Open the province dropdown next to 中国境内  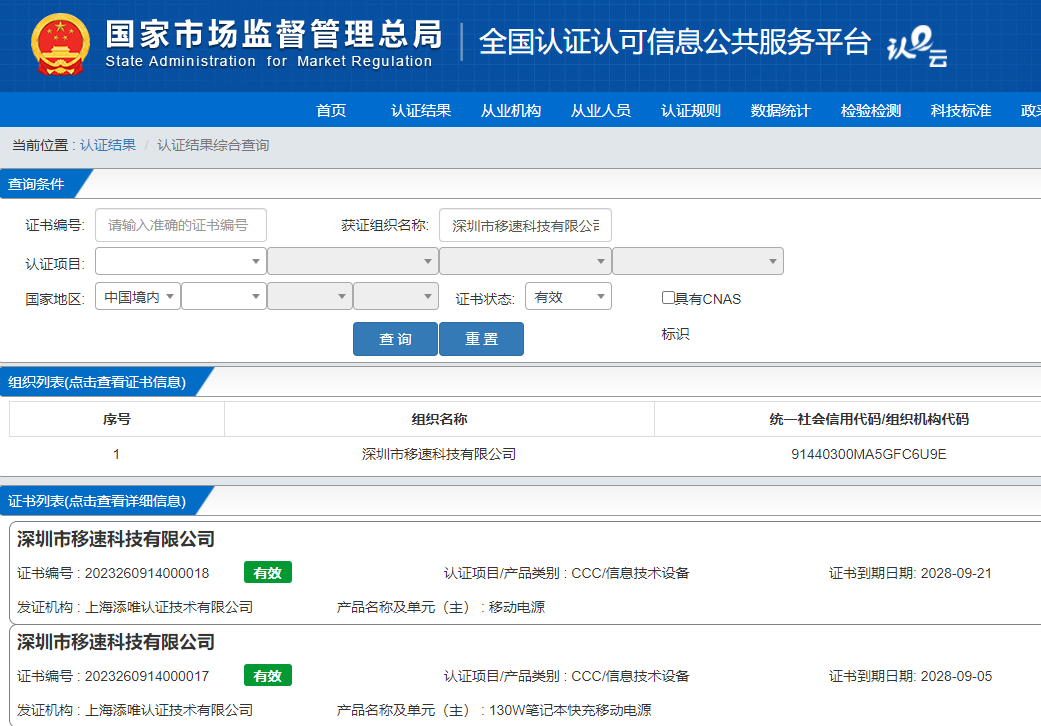click(x=224, y=297)
